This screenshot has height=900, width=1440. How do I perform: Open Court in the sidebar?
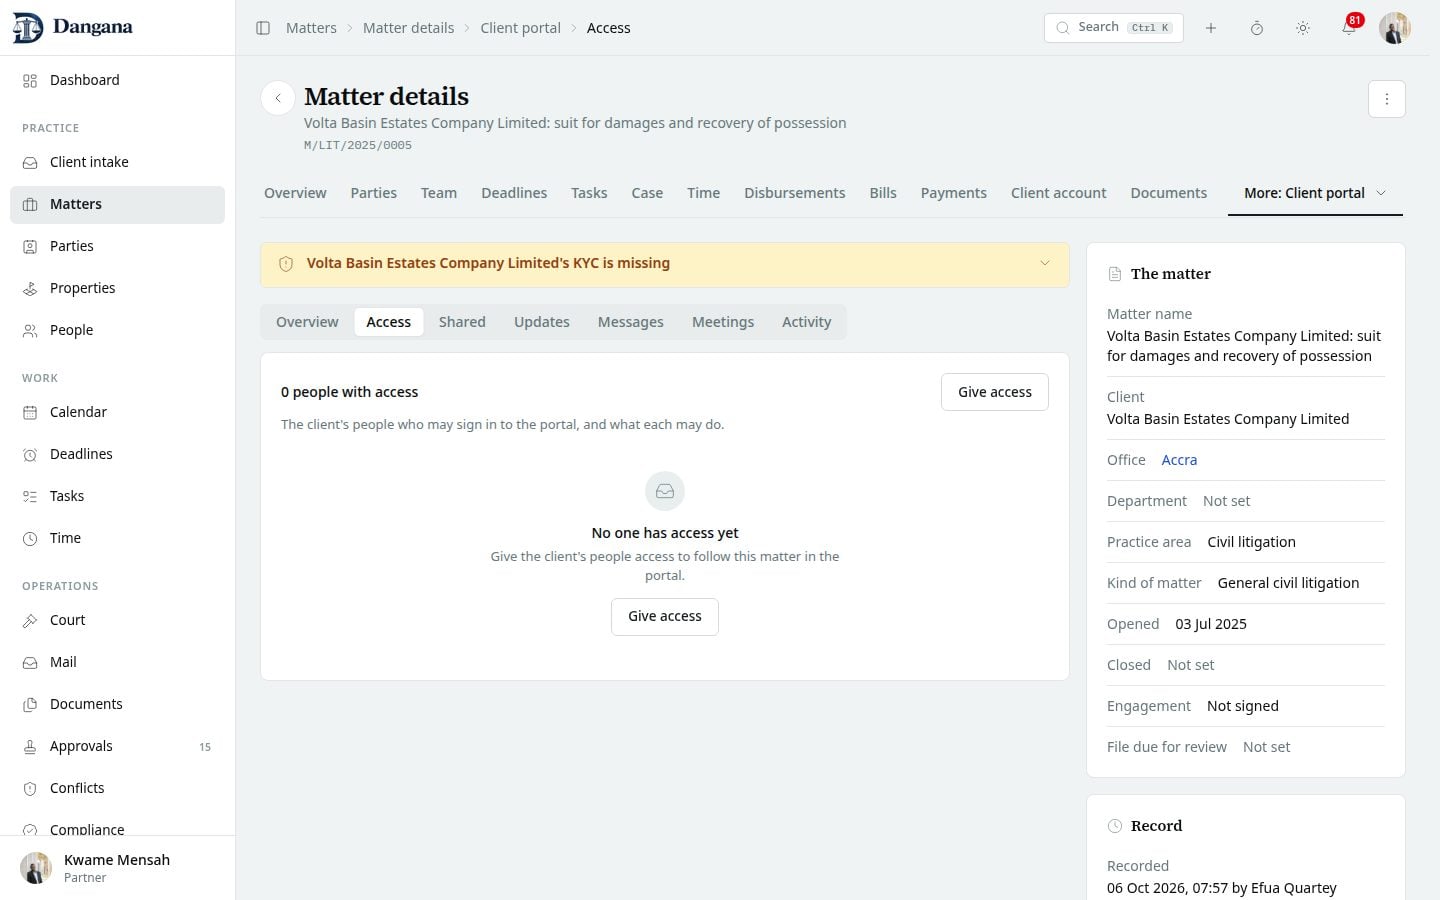117,620
